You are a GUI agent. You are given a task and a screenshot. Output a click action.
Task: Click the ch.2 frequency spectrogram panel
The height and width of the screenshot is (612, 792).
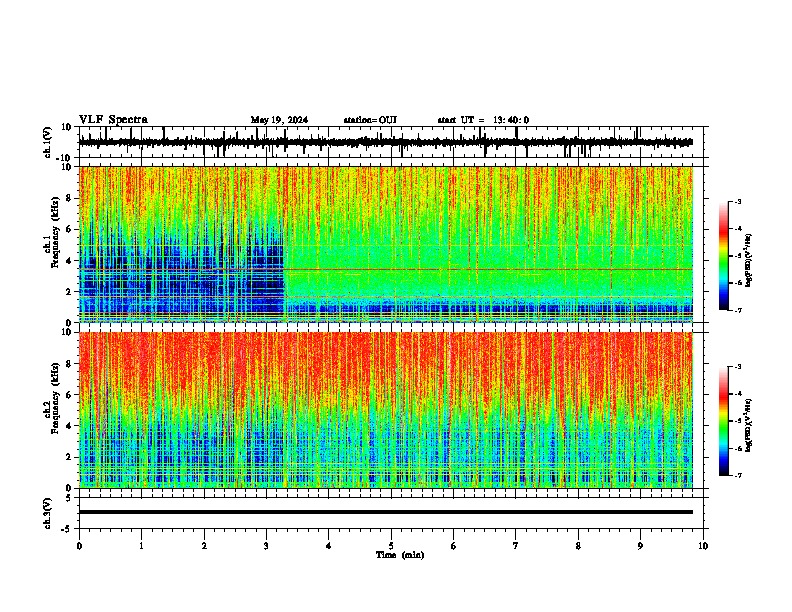pos(386,410)
